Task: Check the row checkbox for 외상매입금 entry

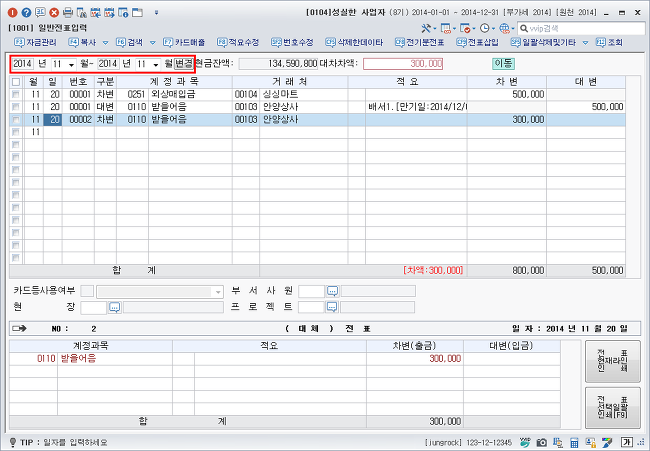Action: tap(16, 95)
